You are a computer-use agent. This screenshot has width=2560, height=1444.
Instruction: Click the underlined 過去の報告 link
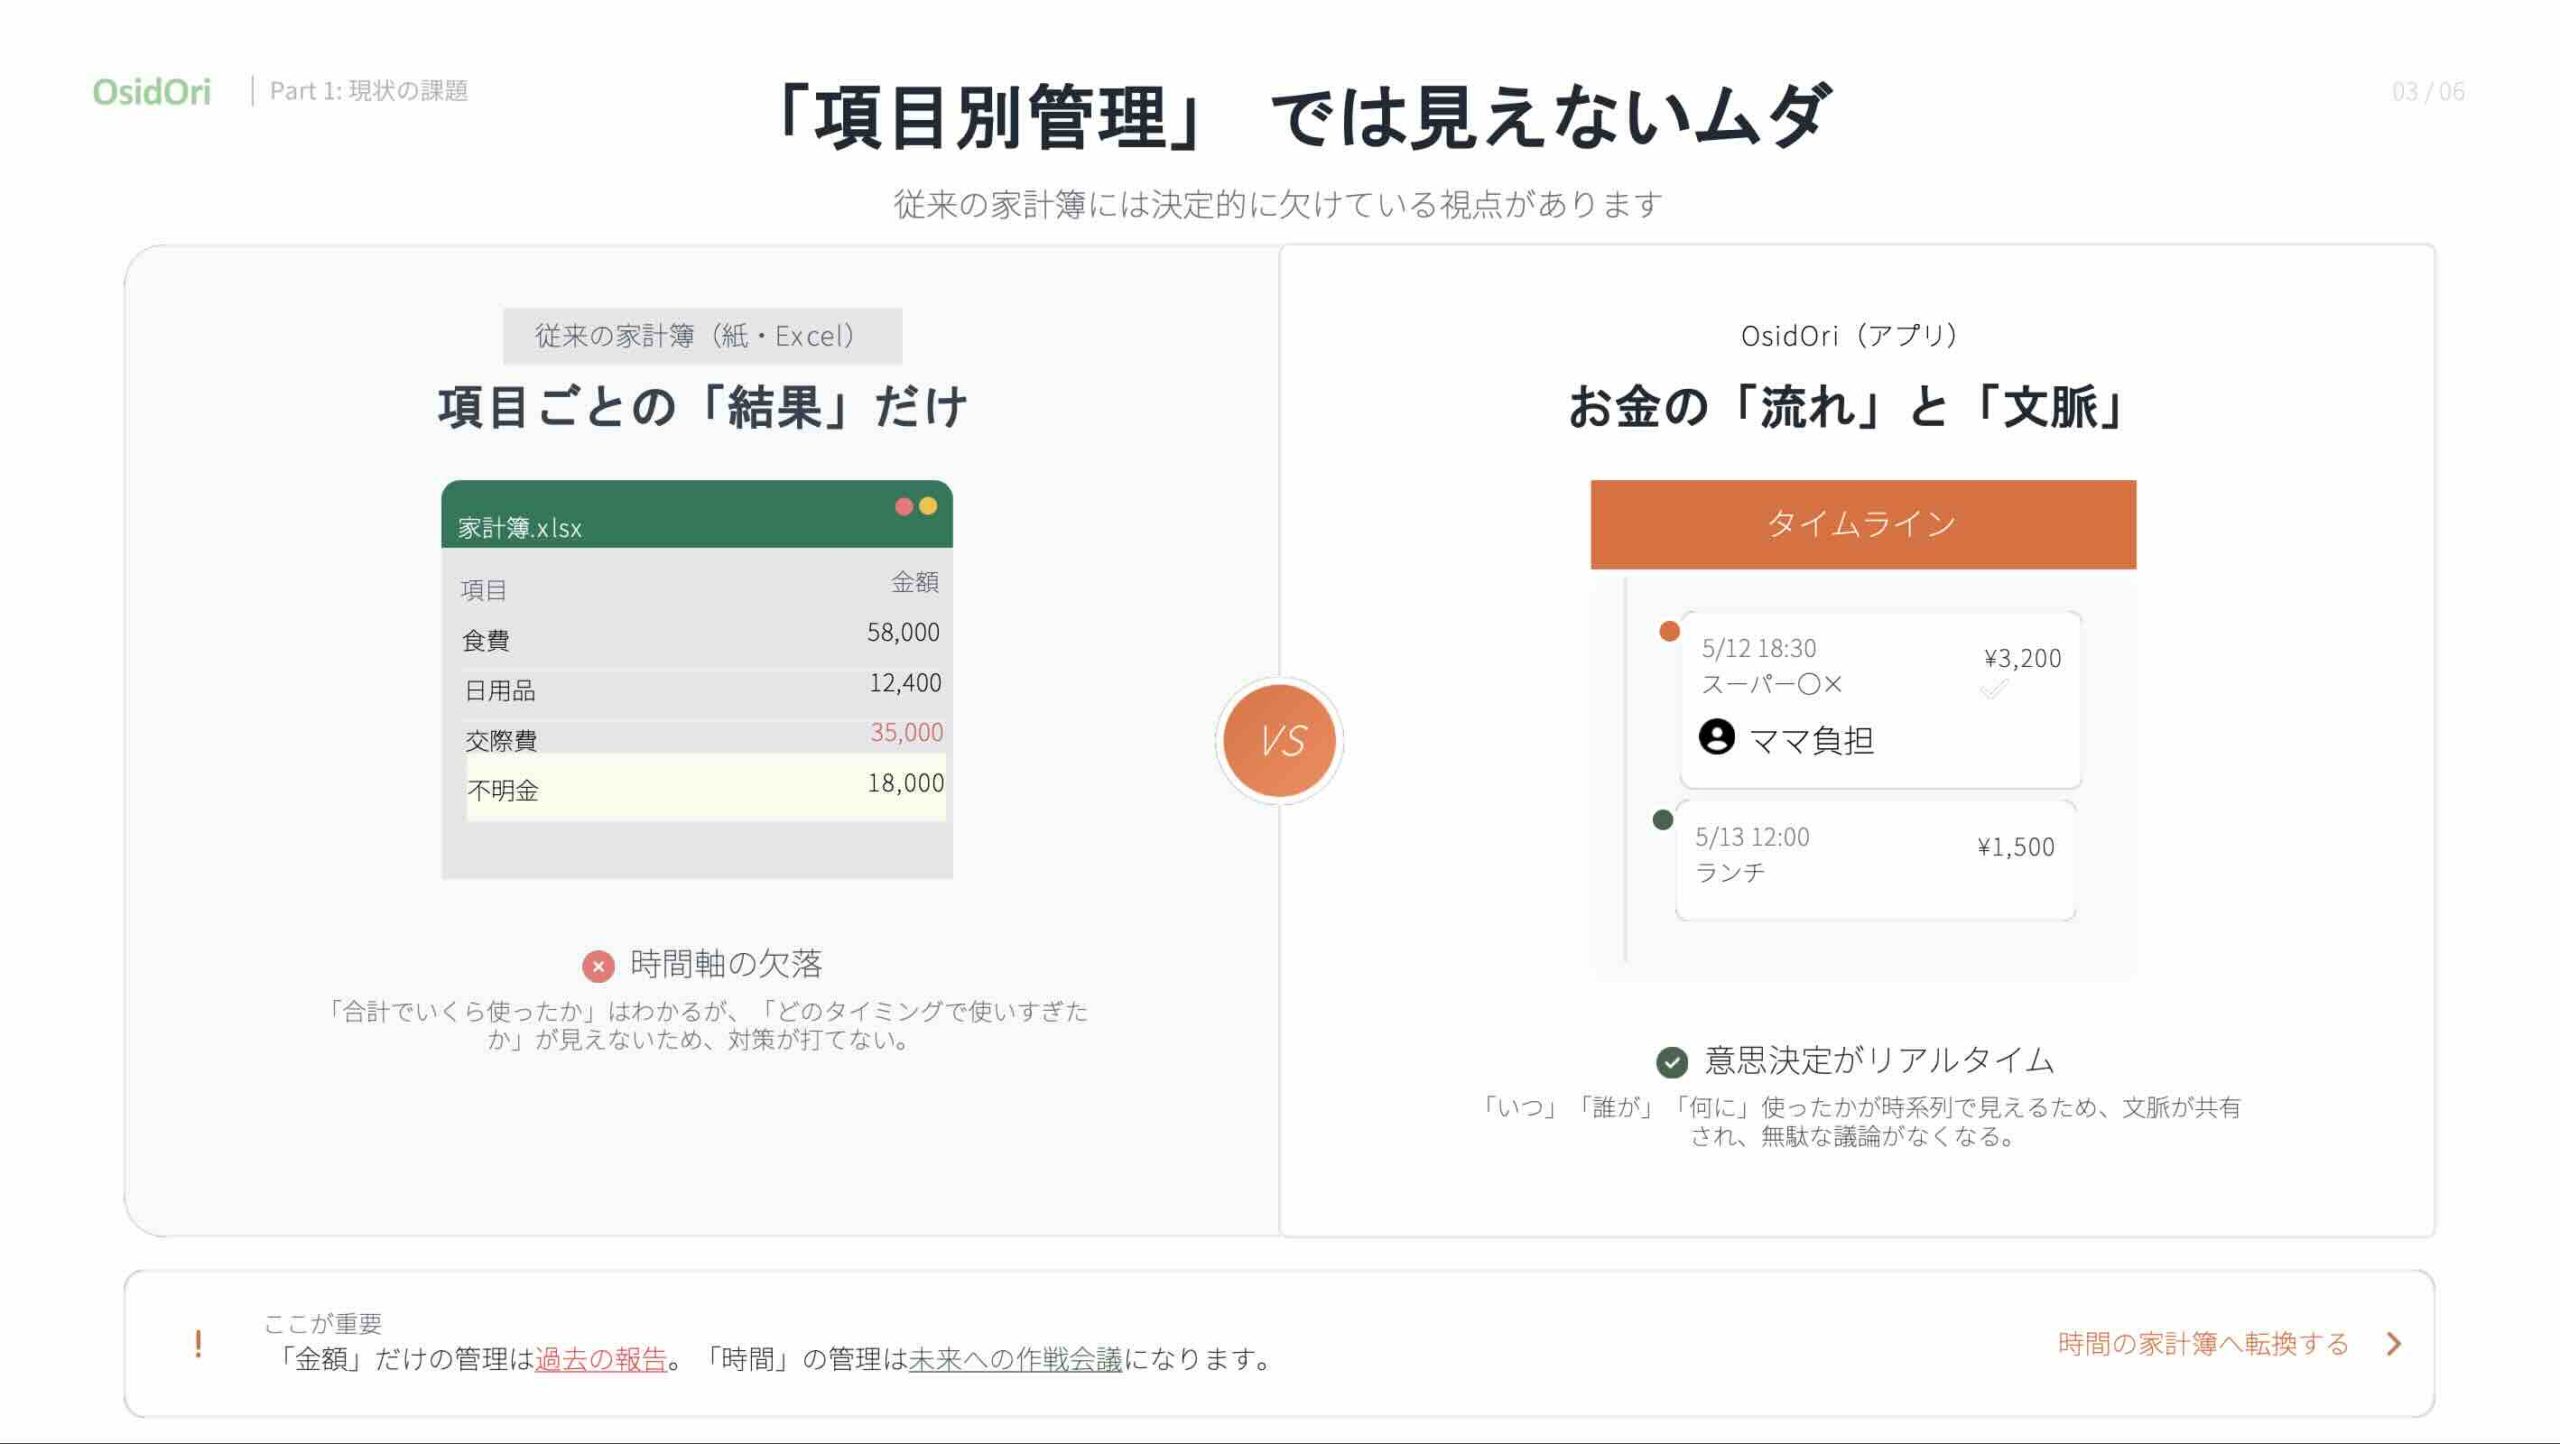point(600,1359)
